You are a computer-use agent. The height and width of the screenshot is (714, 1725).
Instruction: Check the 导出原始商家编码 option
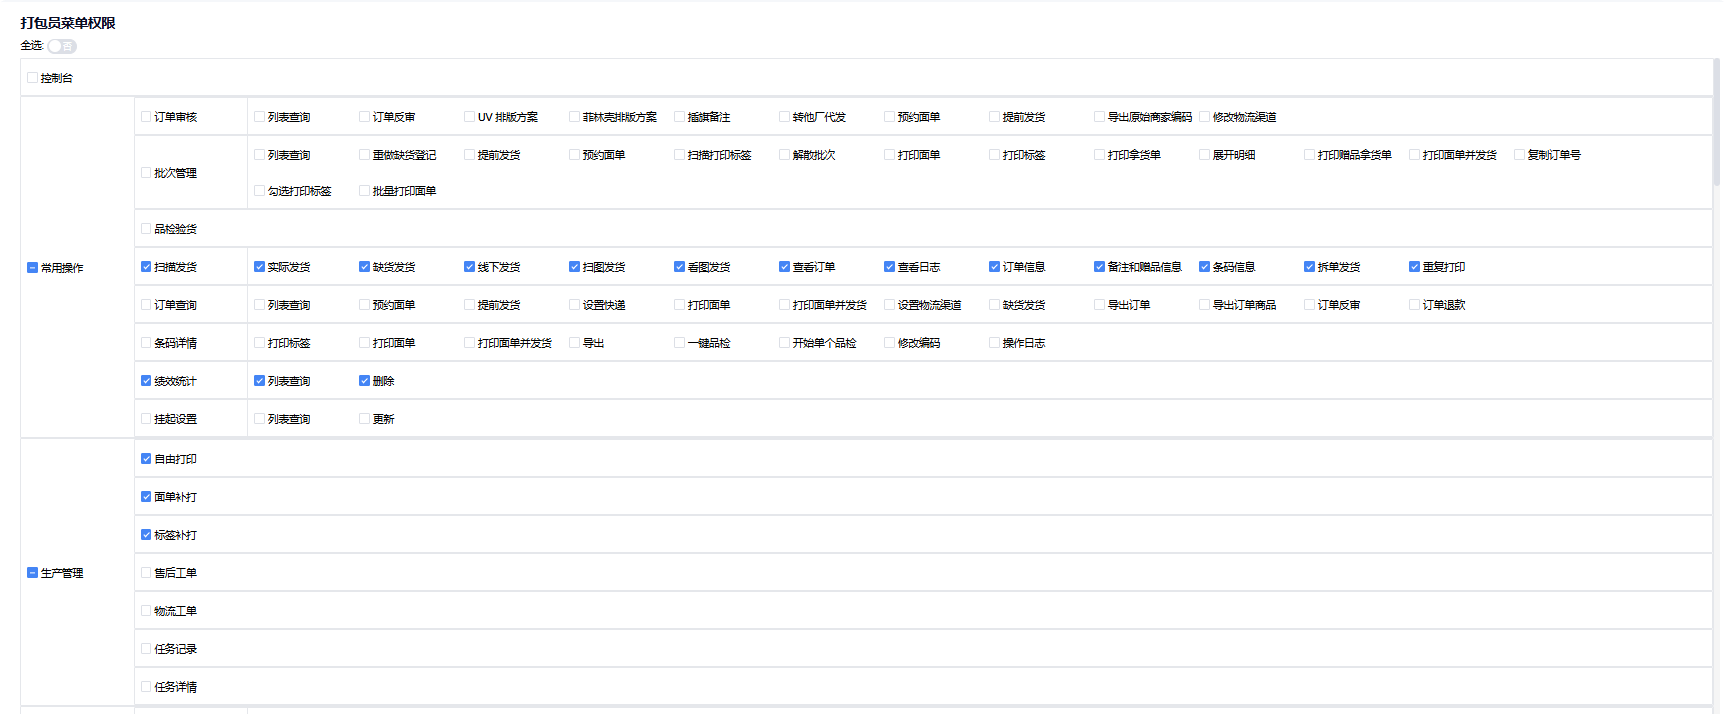1099,117
